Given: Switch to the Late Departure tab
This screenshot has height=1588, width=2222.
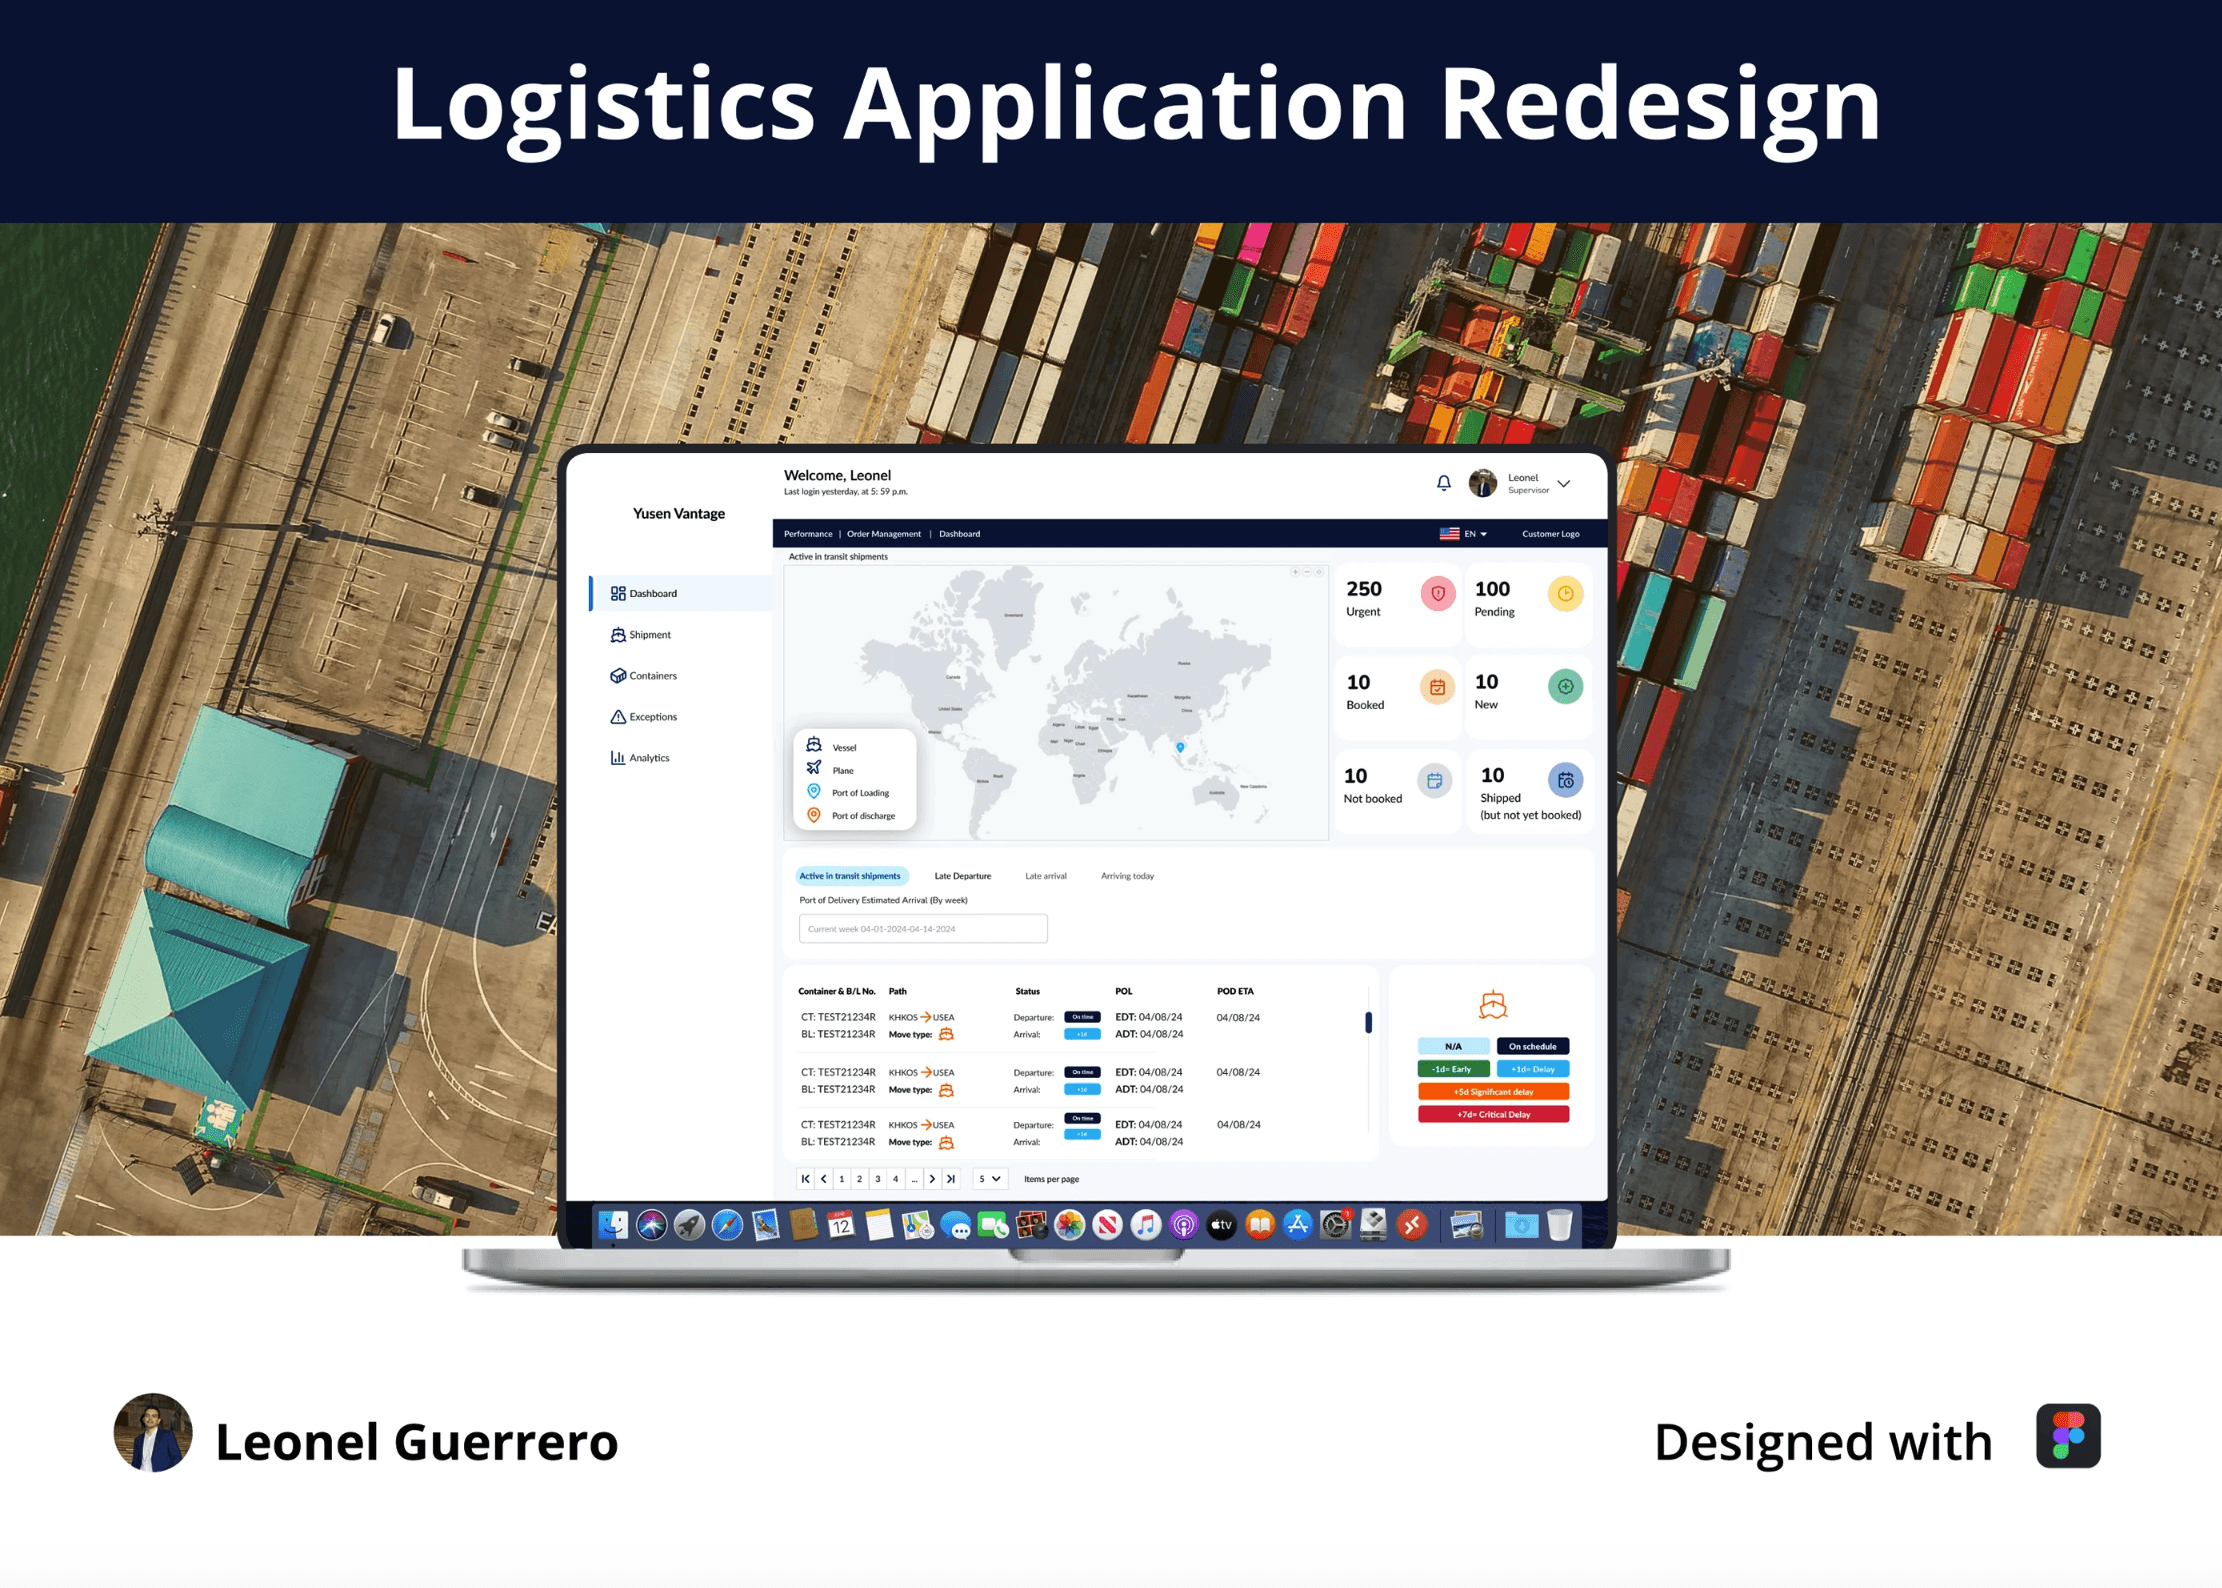Looking at the screenshot, I should [962, 876].
